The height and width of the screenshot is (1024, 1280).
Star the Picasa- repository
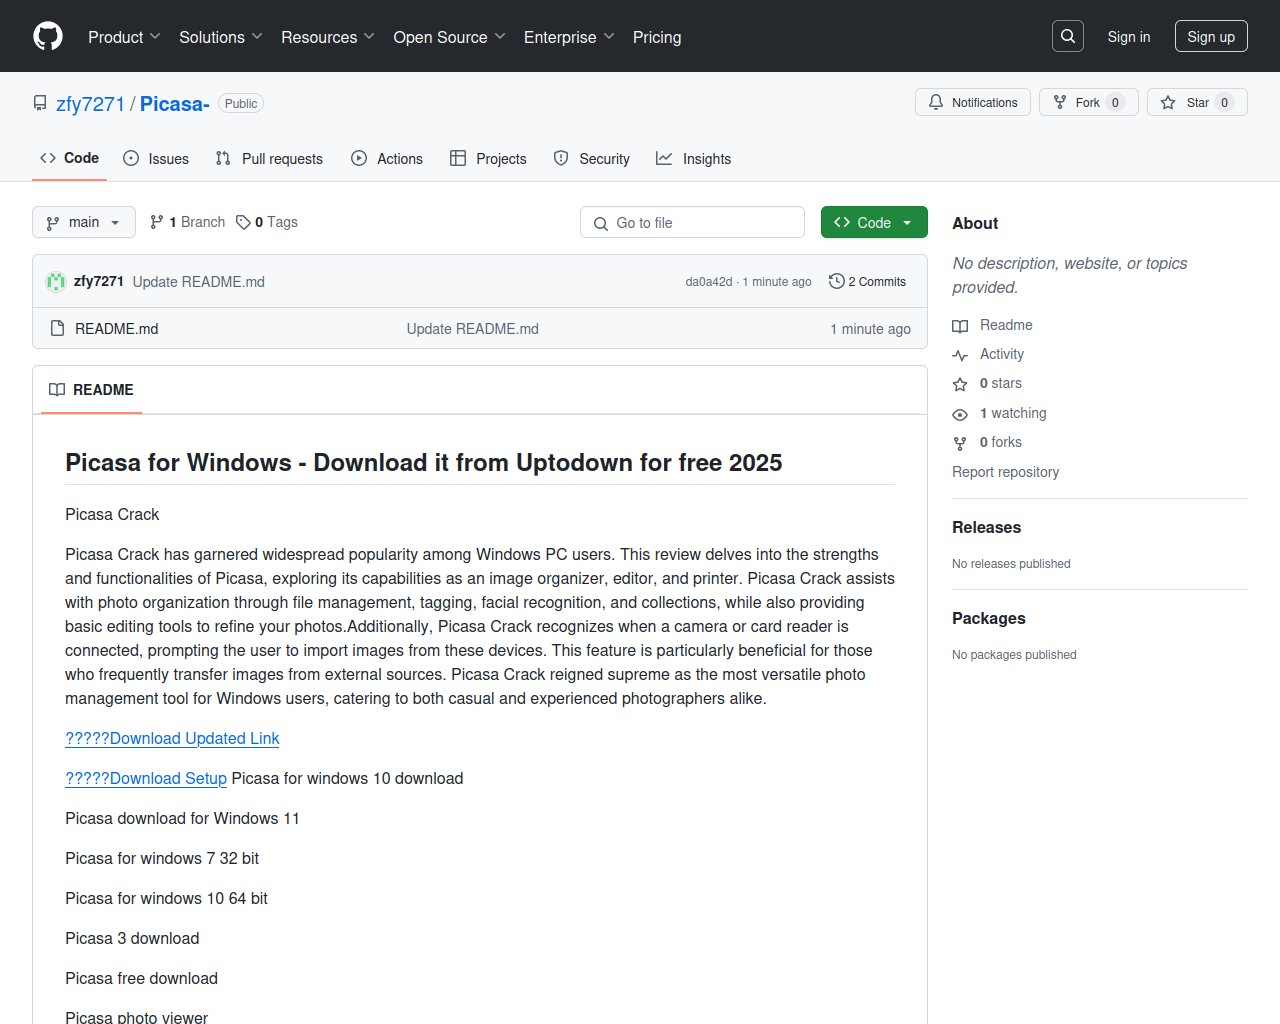(x=1197, y=102)
